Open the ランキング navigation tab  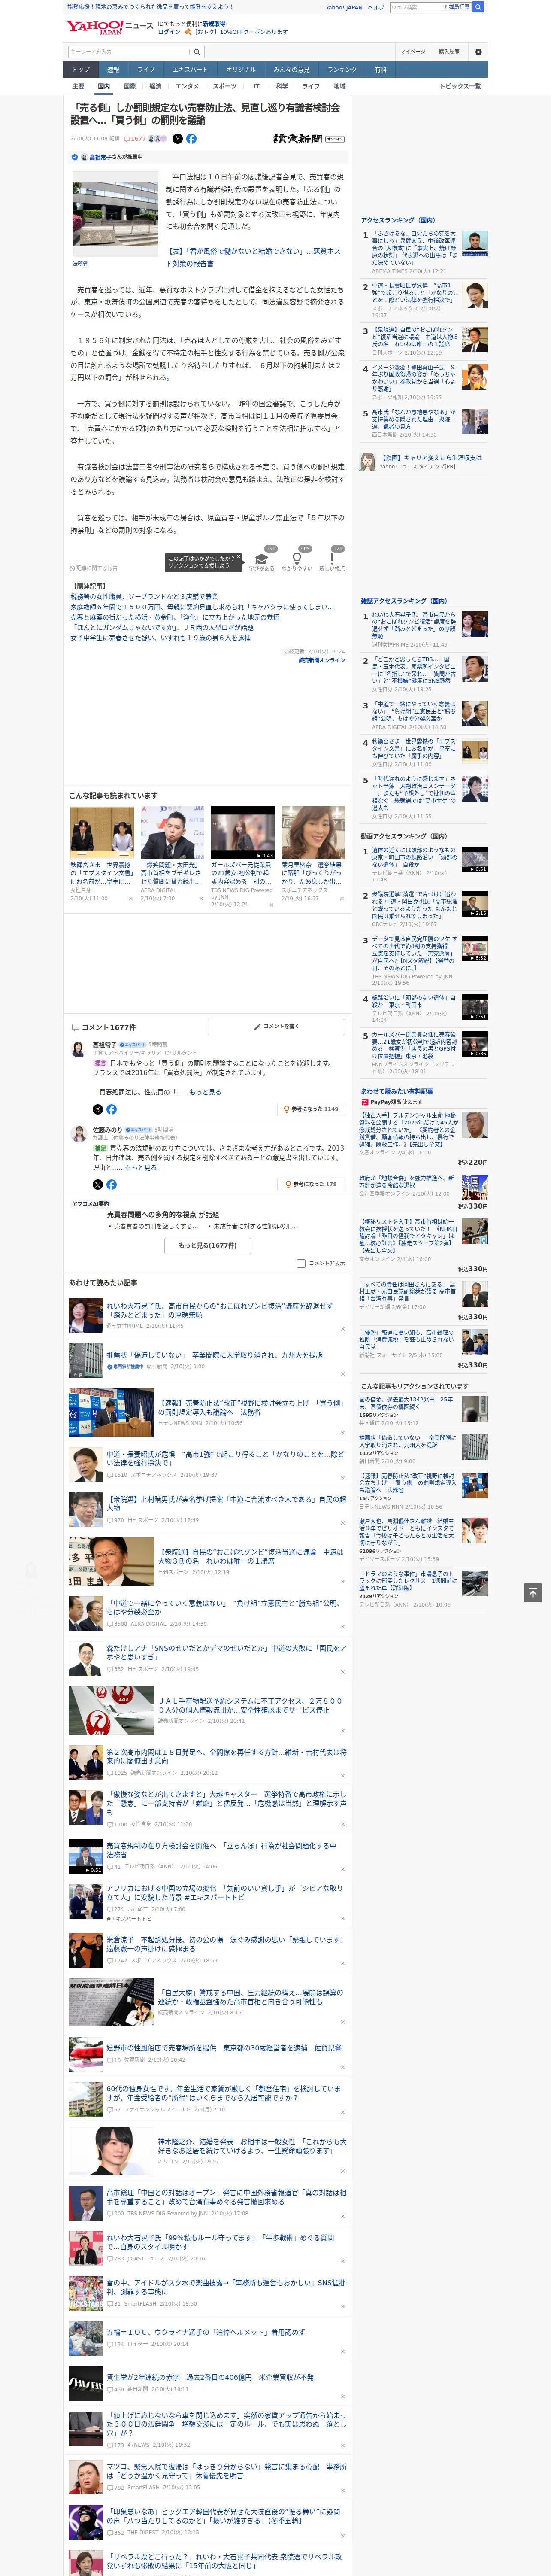(342, 70)
